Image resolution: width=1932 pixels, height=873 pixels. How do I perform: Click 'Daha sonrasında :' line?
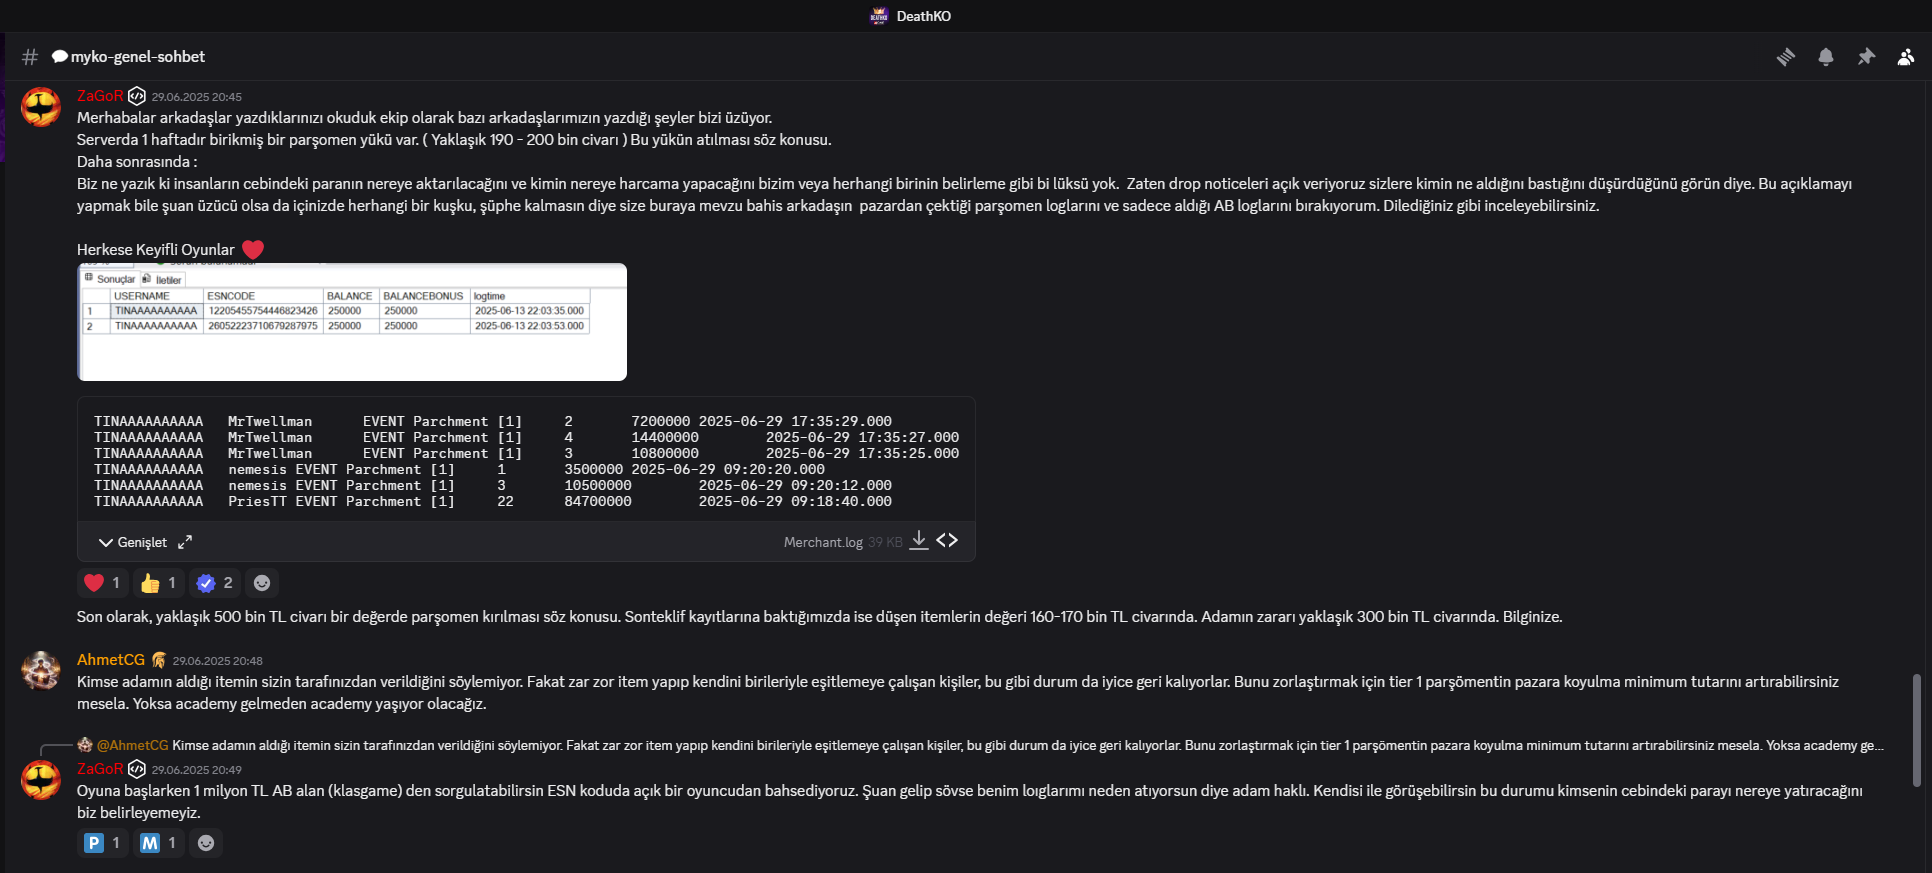pos(137,162)
